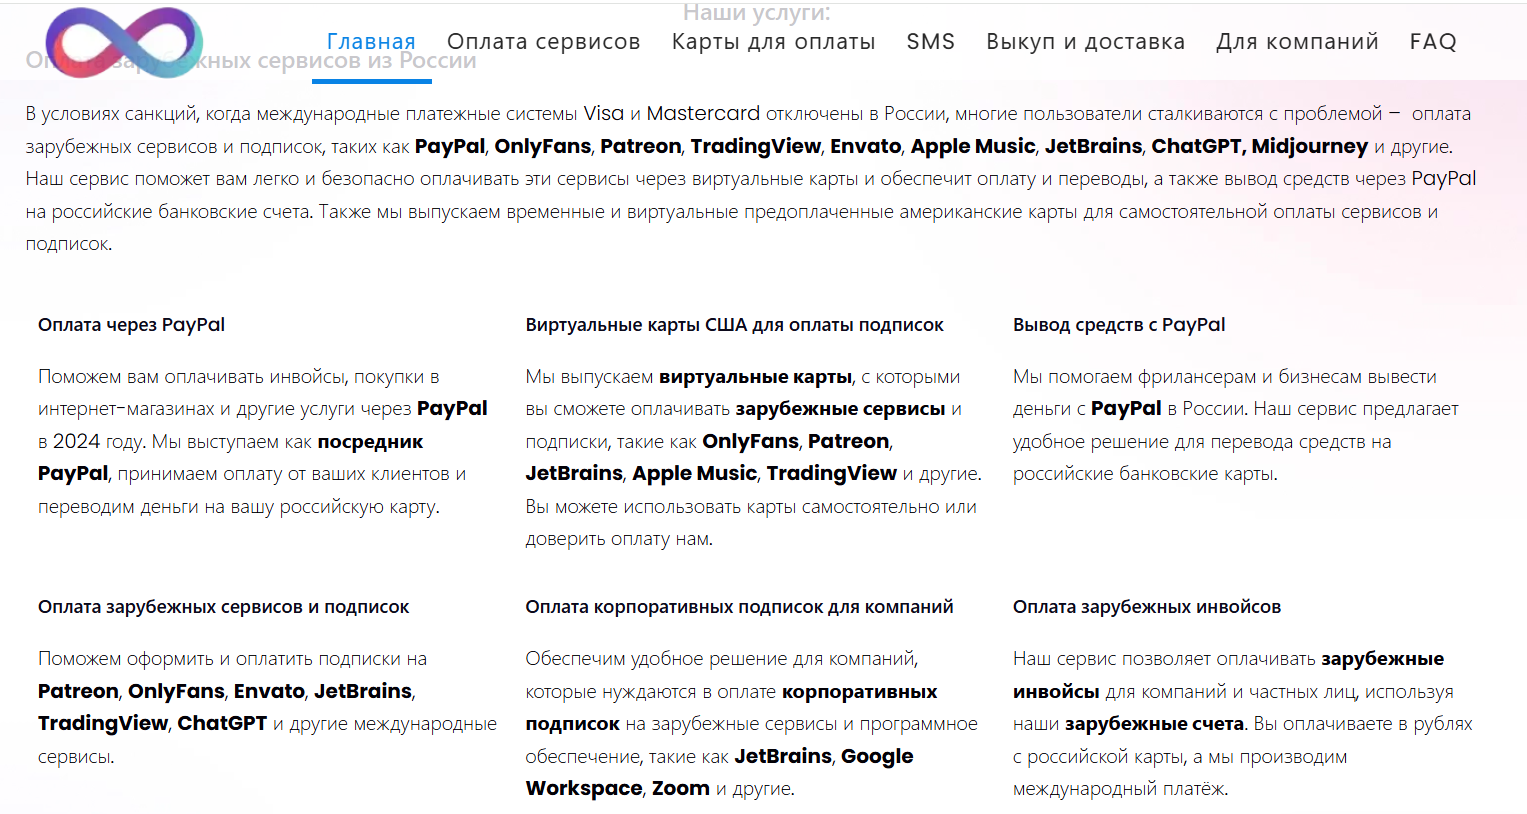The width and height of the screenshot is (1527, 814).
Task: Open the Главная menu item
Action: (371, 42)
